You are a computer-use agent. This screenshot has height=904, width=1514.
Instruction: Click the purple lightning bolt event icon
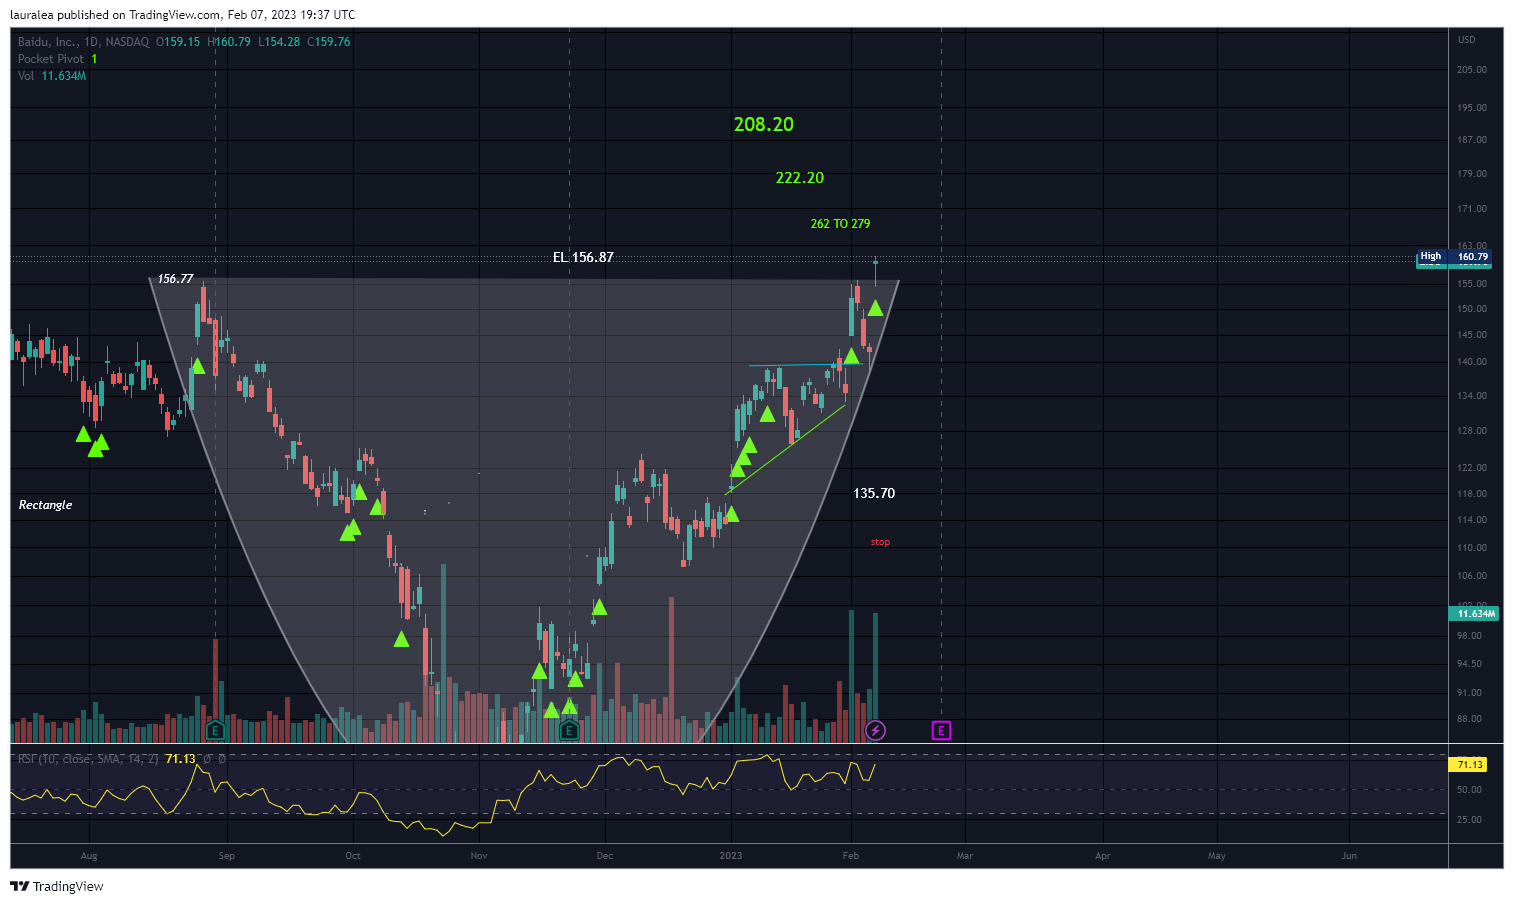coord(875,731)
